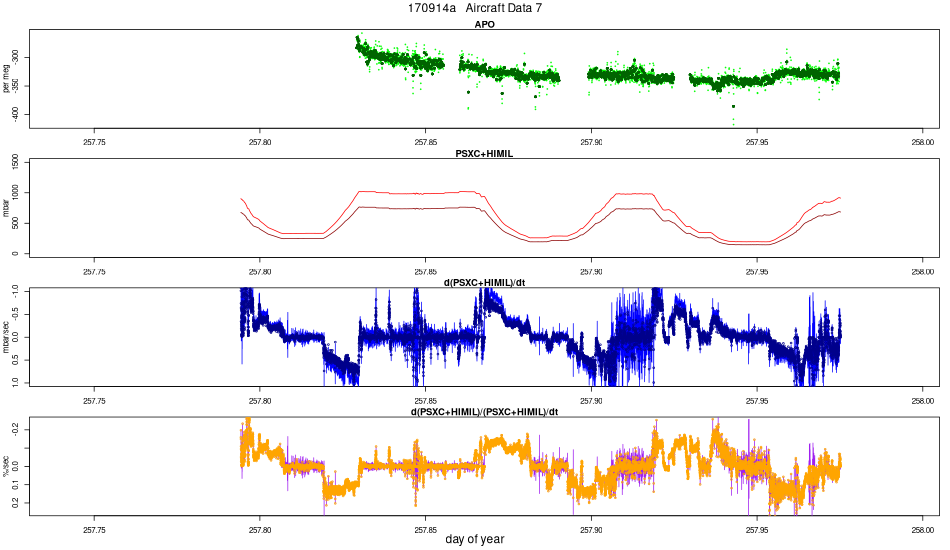Click the PSXC+HIMIL panel title

(x=484, y=154)
